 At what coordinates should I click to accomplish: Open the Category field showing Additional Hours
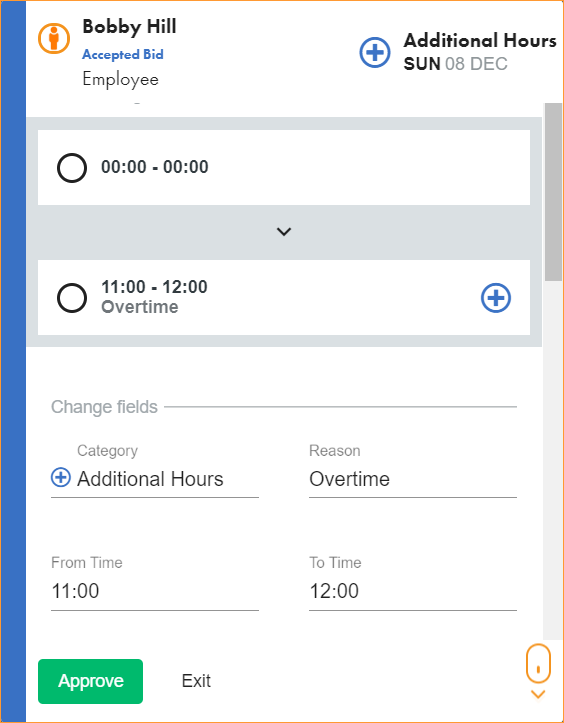pos(154,480)
